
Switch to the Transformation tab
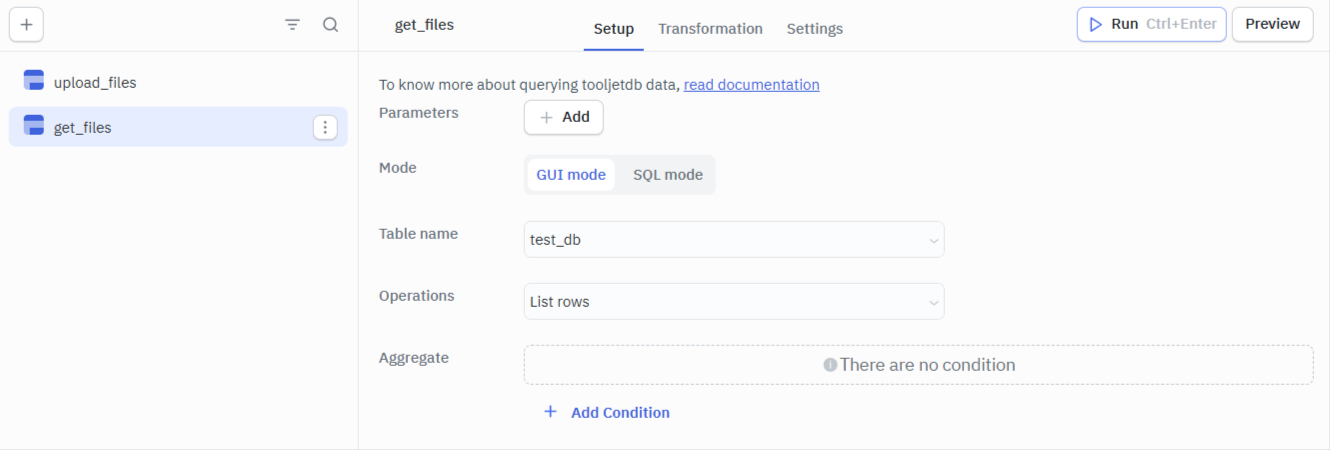710,29
